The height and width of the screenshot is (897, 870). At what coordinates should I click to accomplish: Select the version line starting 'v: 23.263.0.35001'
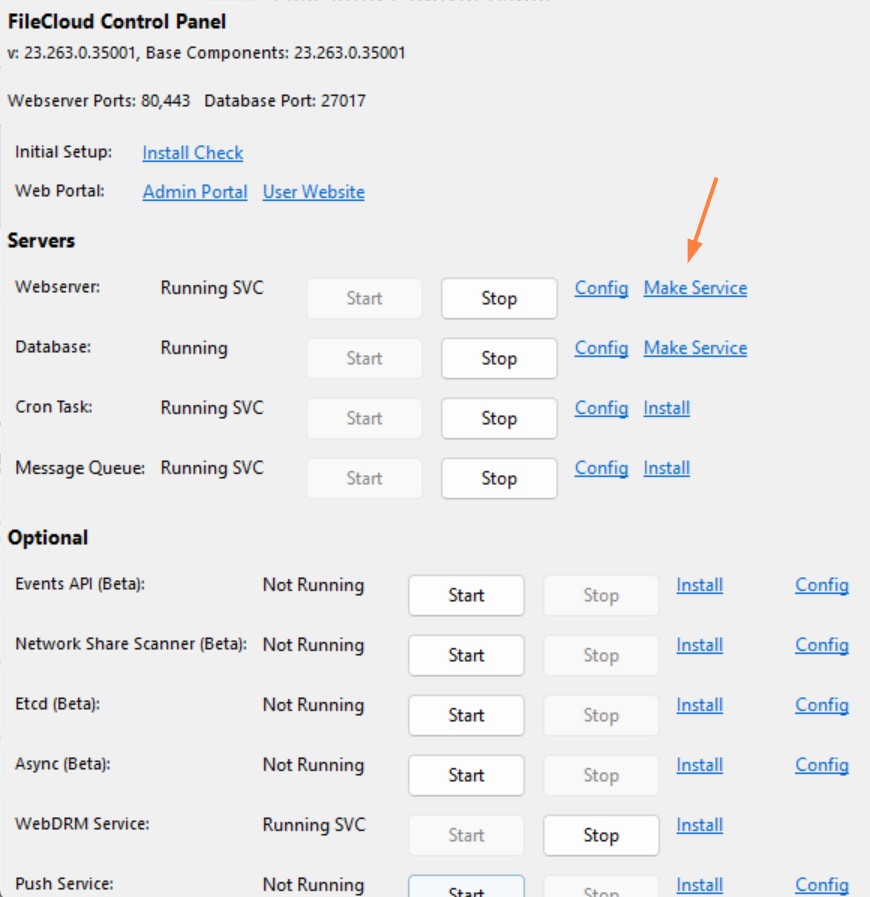[x=206, y=53]
